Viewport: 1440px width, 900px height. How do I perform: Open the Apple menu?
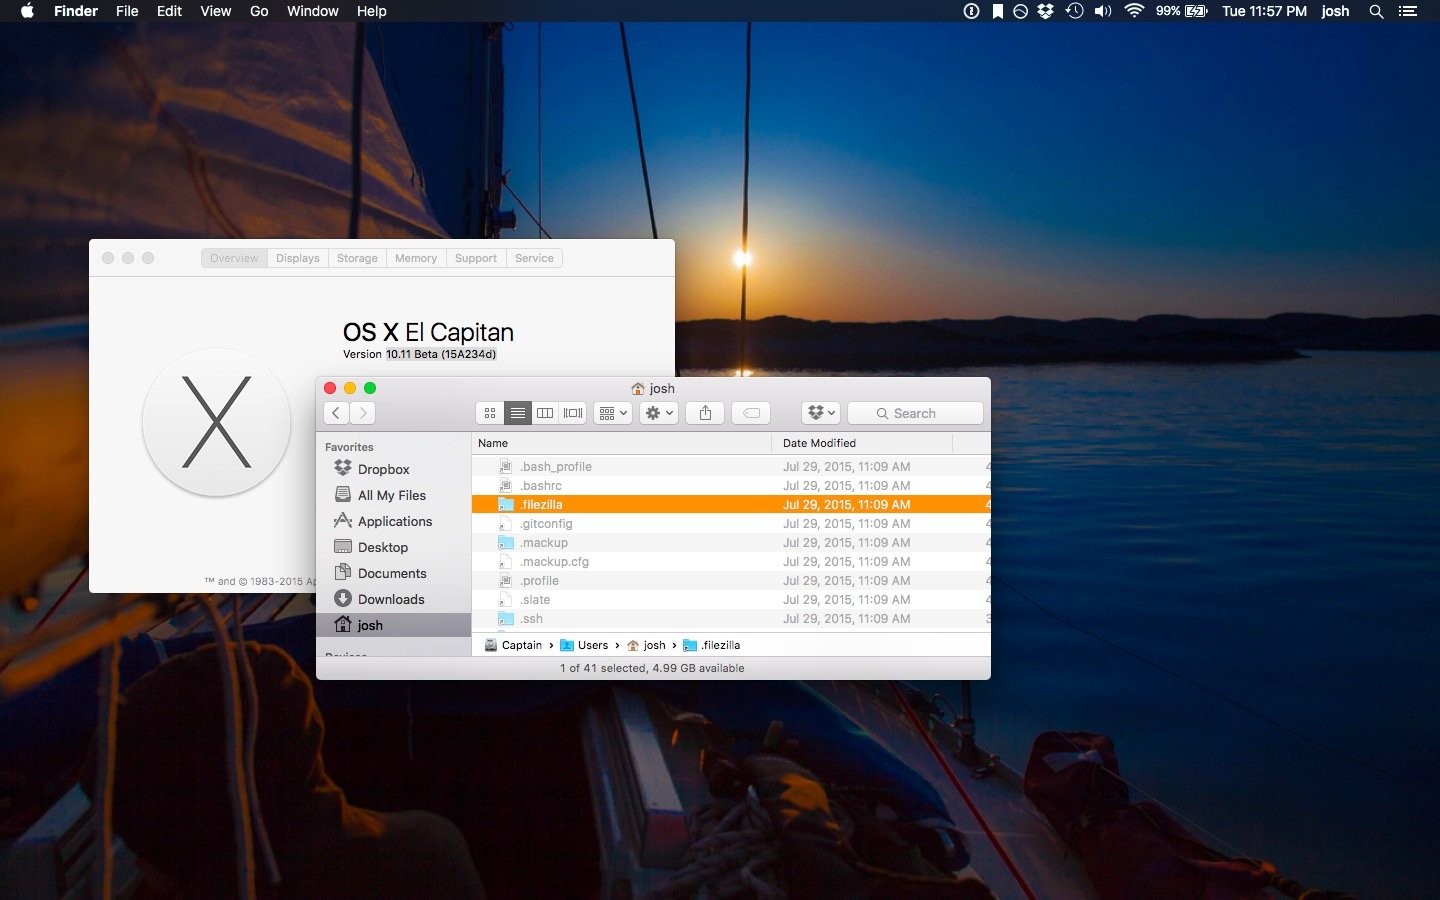[27, 11]
